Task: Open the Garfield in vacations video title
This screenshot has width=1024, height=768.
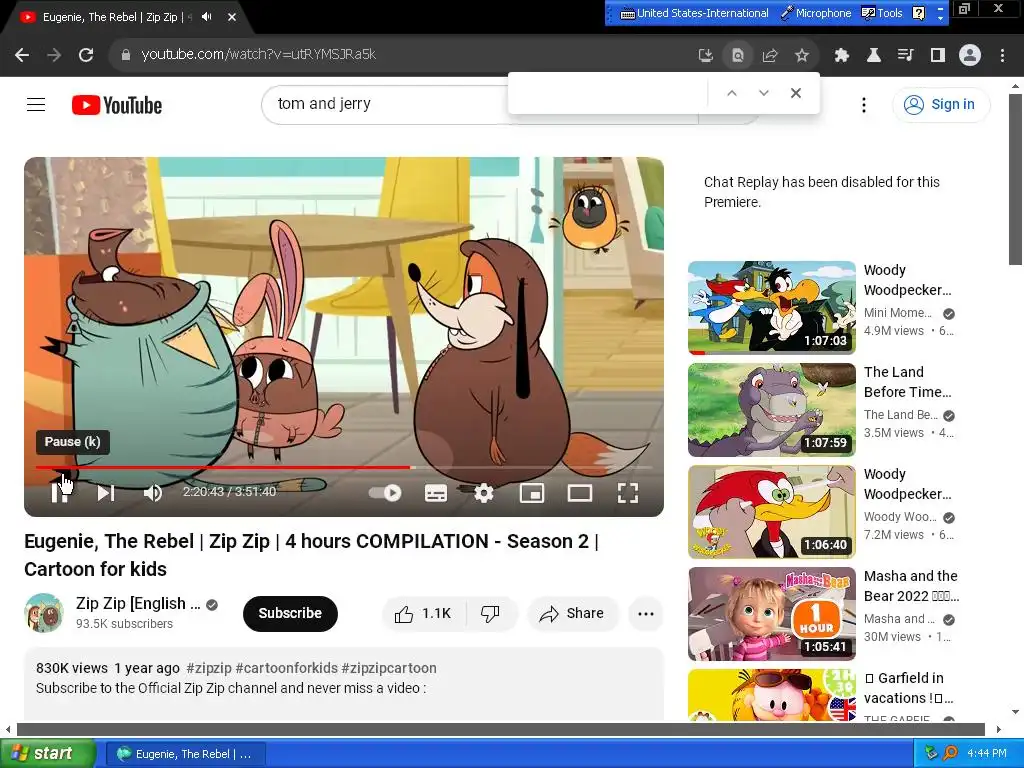Action: click(x=910, y=688)
